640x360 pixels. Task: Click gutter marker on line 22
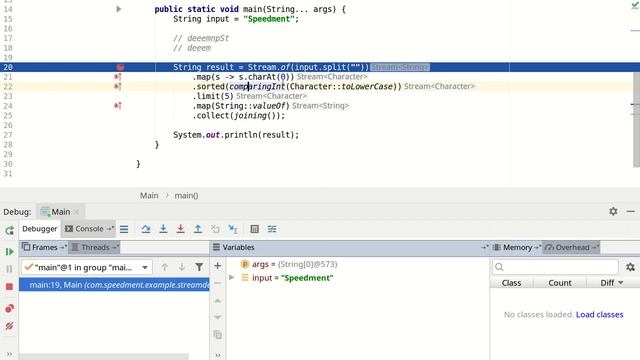pos(118,87)
